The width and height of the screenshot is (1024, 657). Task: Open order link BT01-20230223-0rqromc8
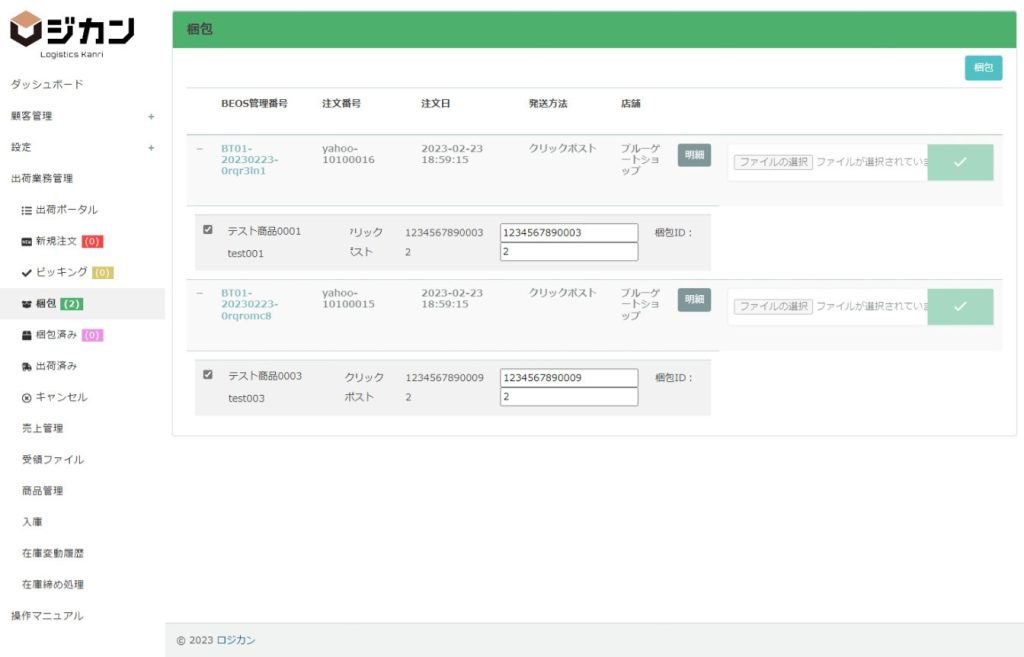click(x=249, y=304)
